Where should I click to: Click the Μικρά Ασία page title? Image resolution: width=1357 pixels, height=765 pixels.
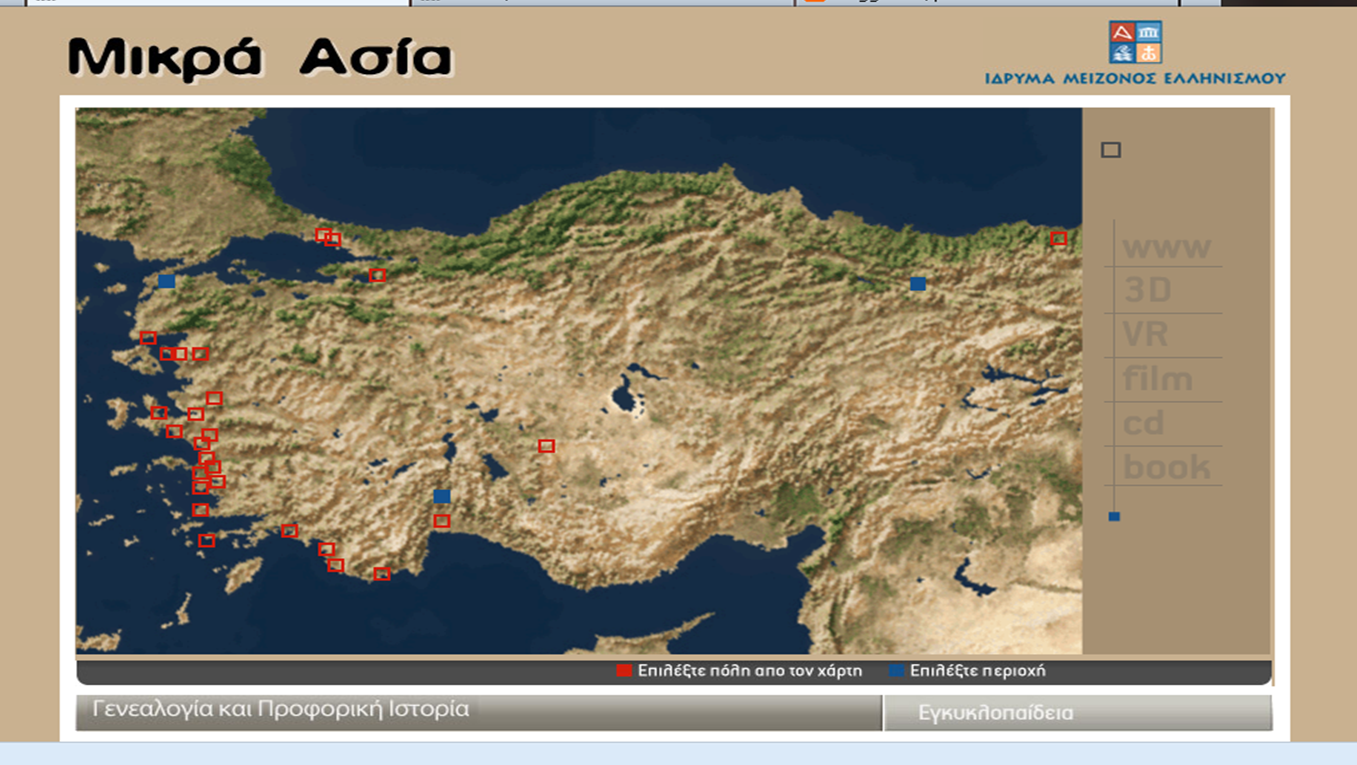coord(260,57)
